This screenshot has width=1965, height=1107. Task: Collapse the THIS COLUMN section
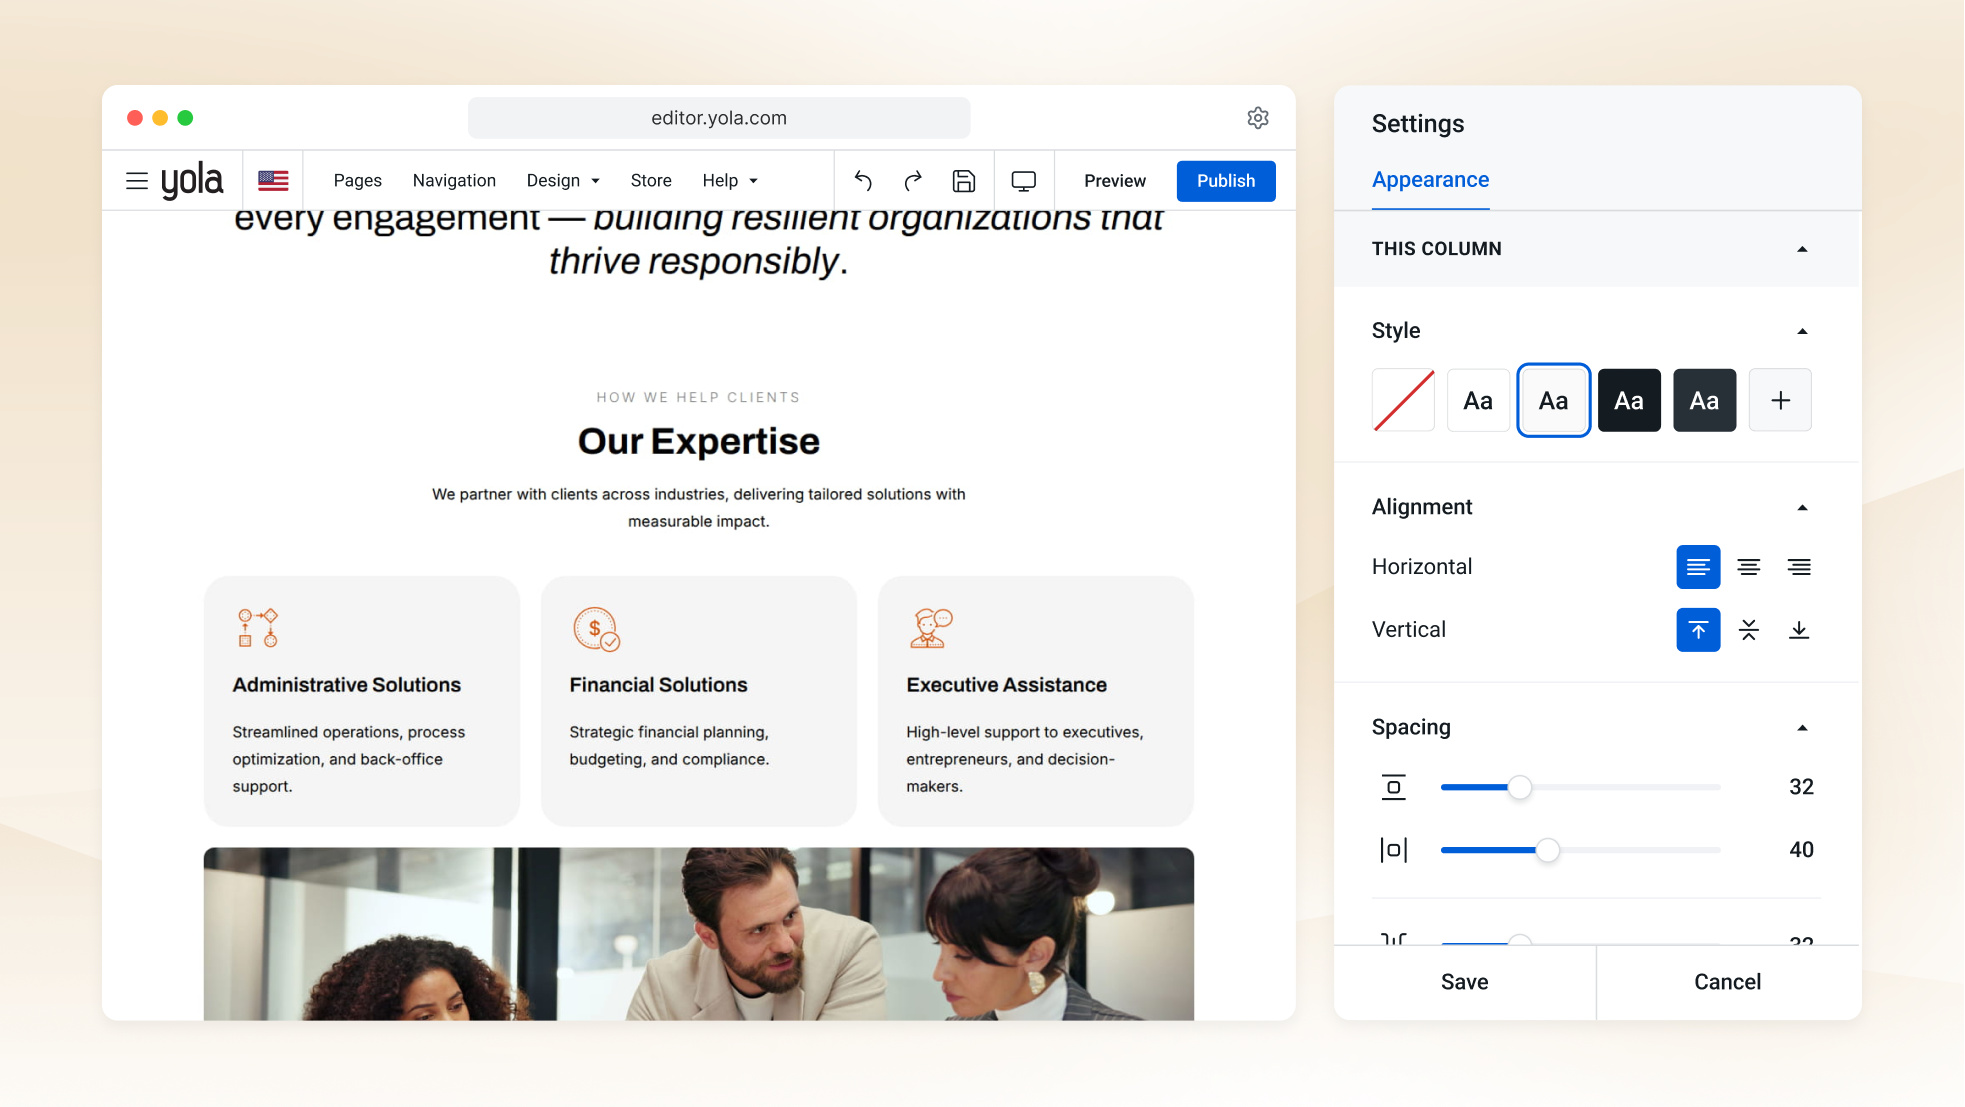coord(1802,249)
